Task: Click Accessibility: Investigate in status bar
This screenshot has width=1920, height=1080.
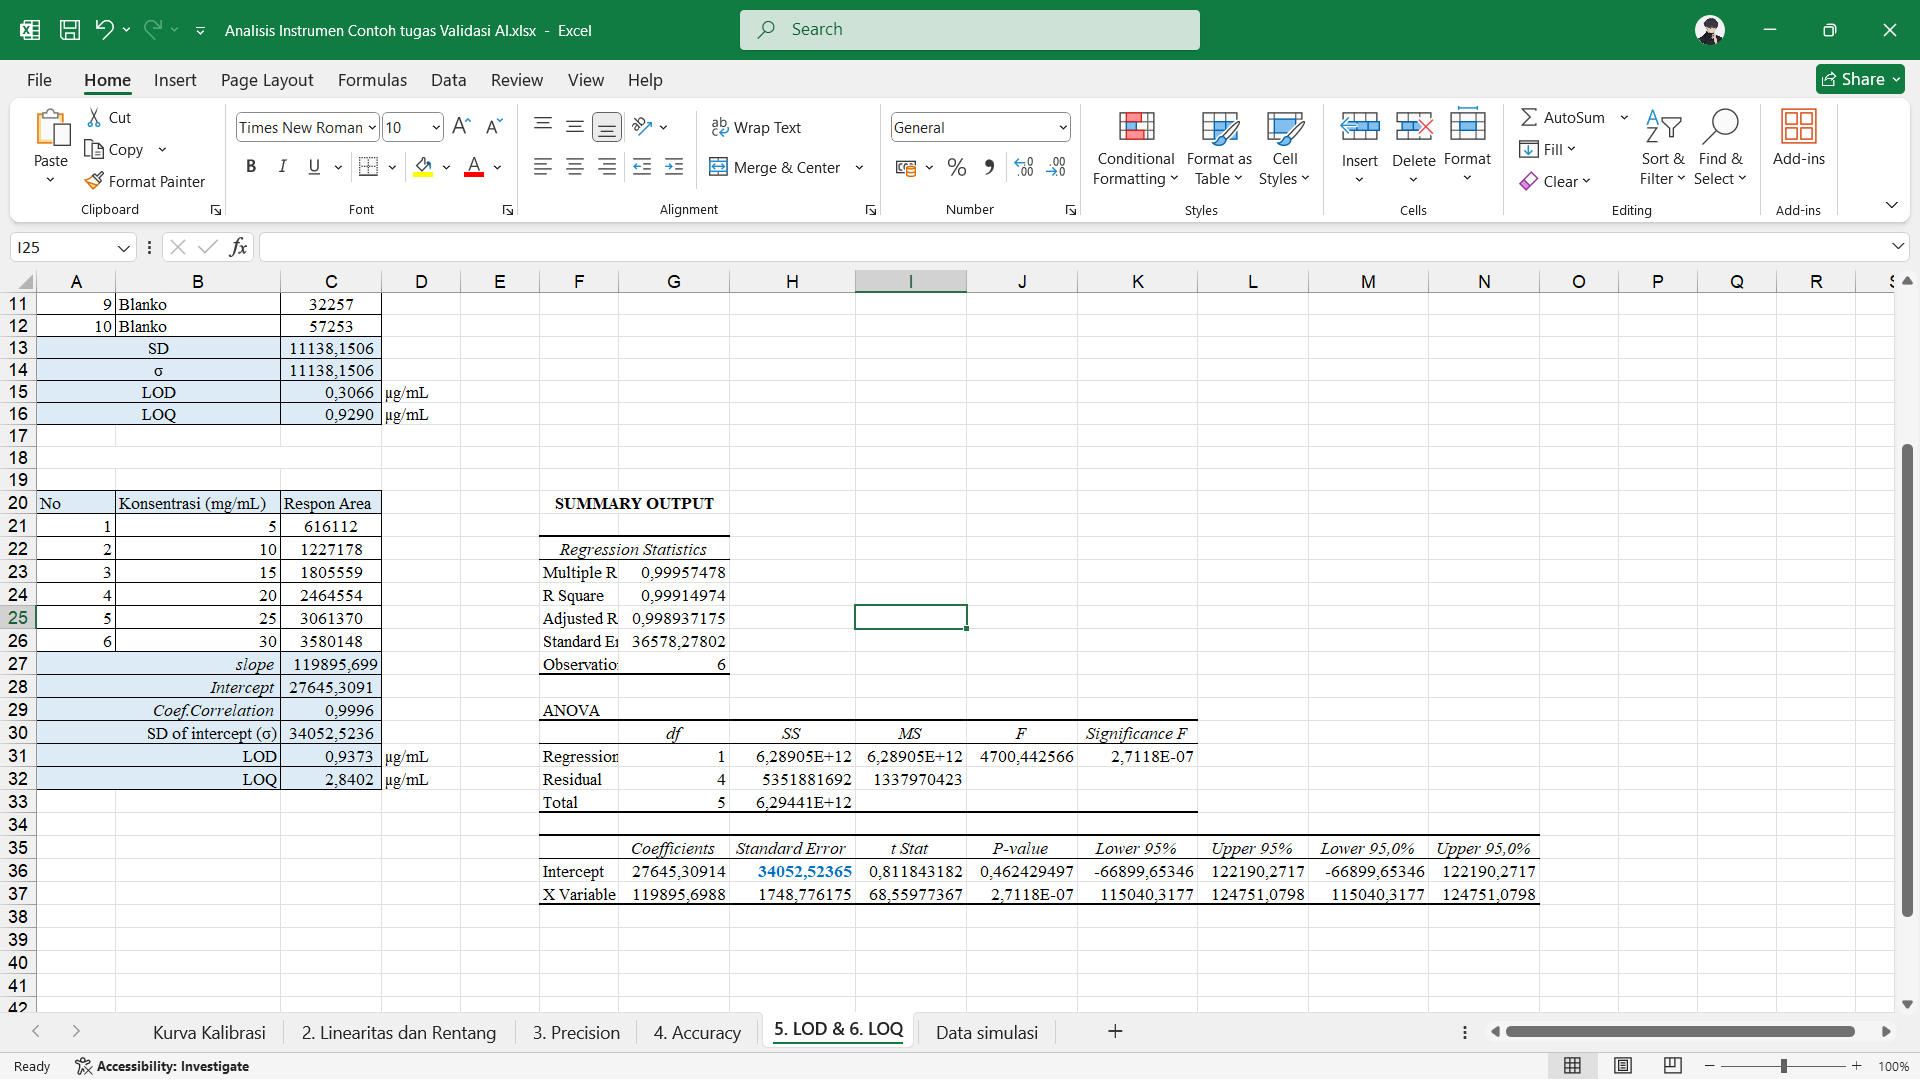Action: [162, 1066]
